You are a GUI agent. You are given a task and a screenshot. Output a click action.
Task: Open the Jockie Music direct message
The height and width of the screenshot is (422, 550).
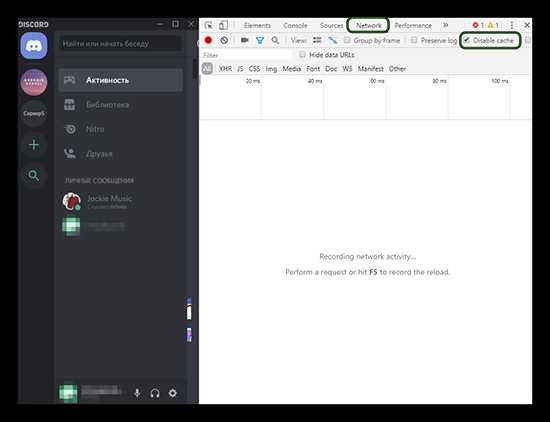(120, 201)
